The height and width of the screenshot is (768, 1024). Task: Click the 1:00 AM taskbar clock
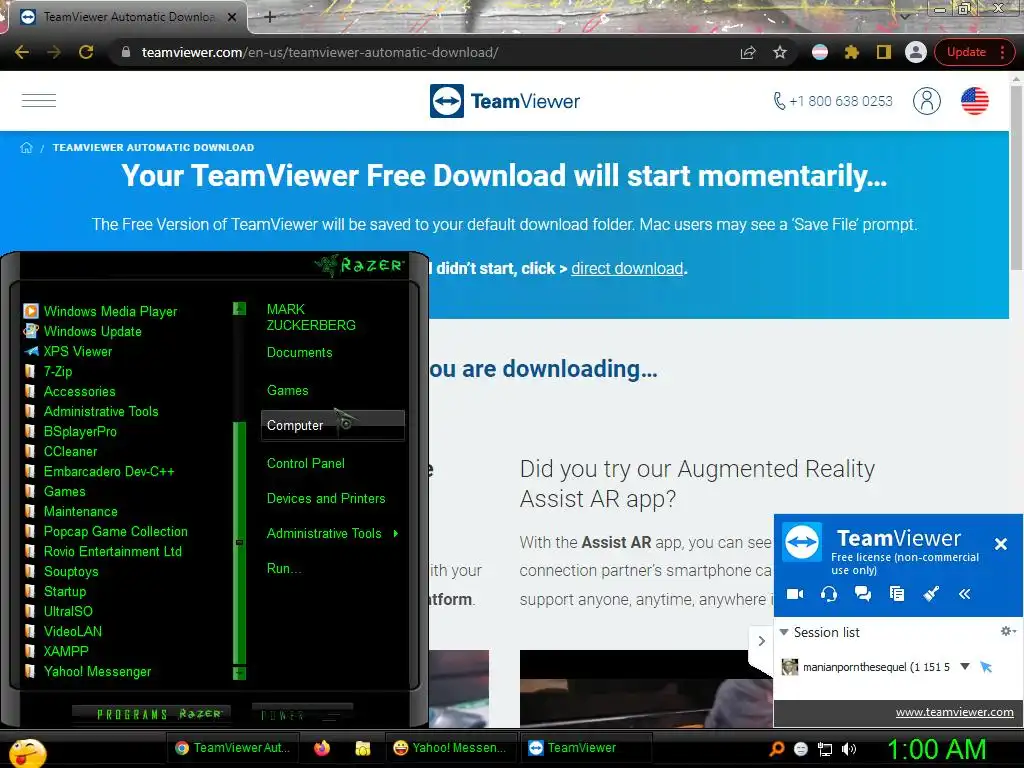point(936,750)
